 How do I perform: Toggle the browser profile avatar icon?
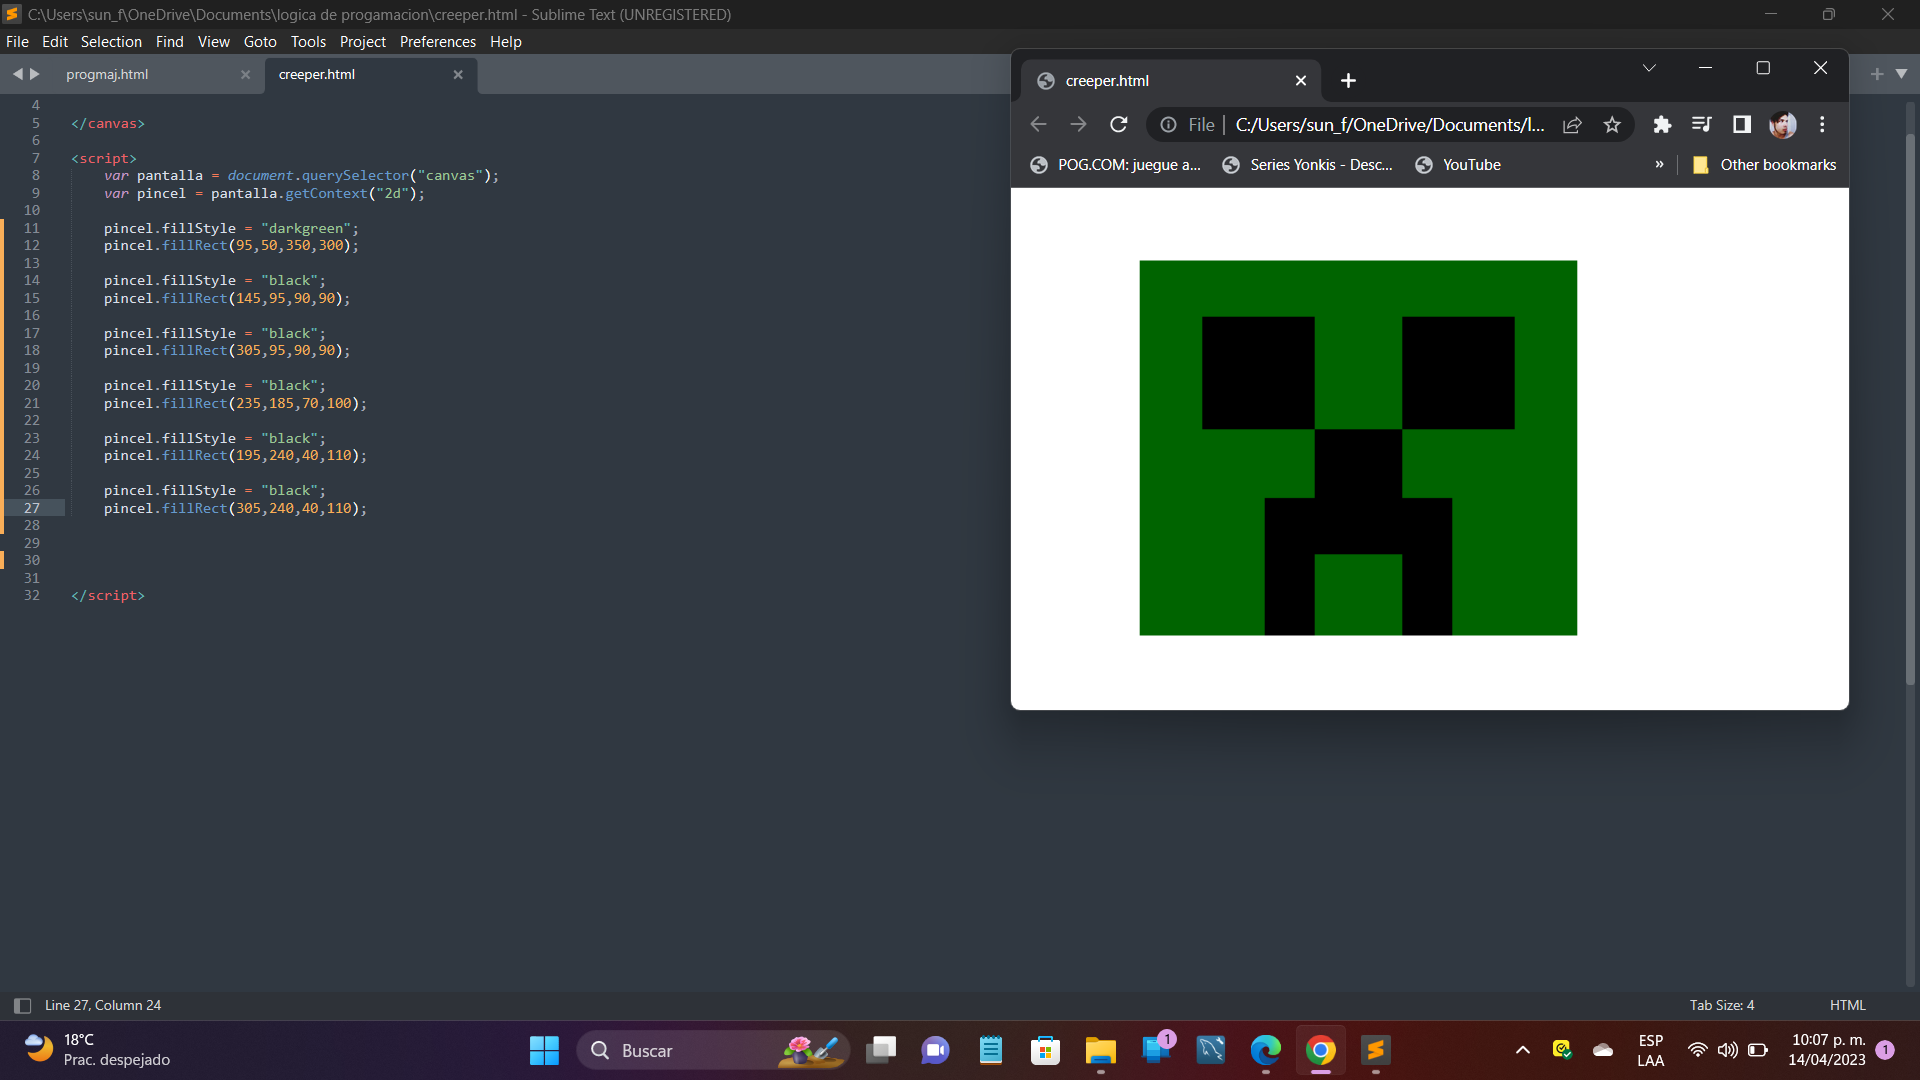coord(1782,124)
